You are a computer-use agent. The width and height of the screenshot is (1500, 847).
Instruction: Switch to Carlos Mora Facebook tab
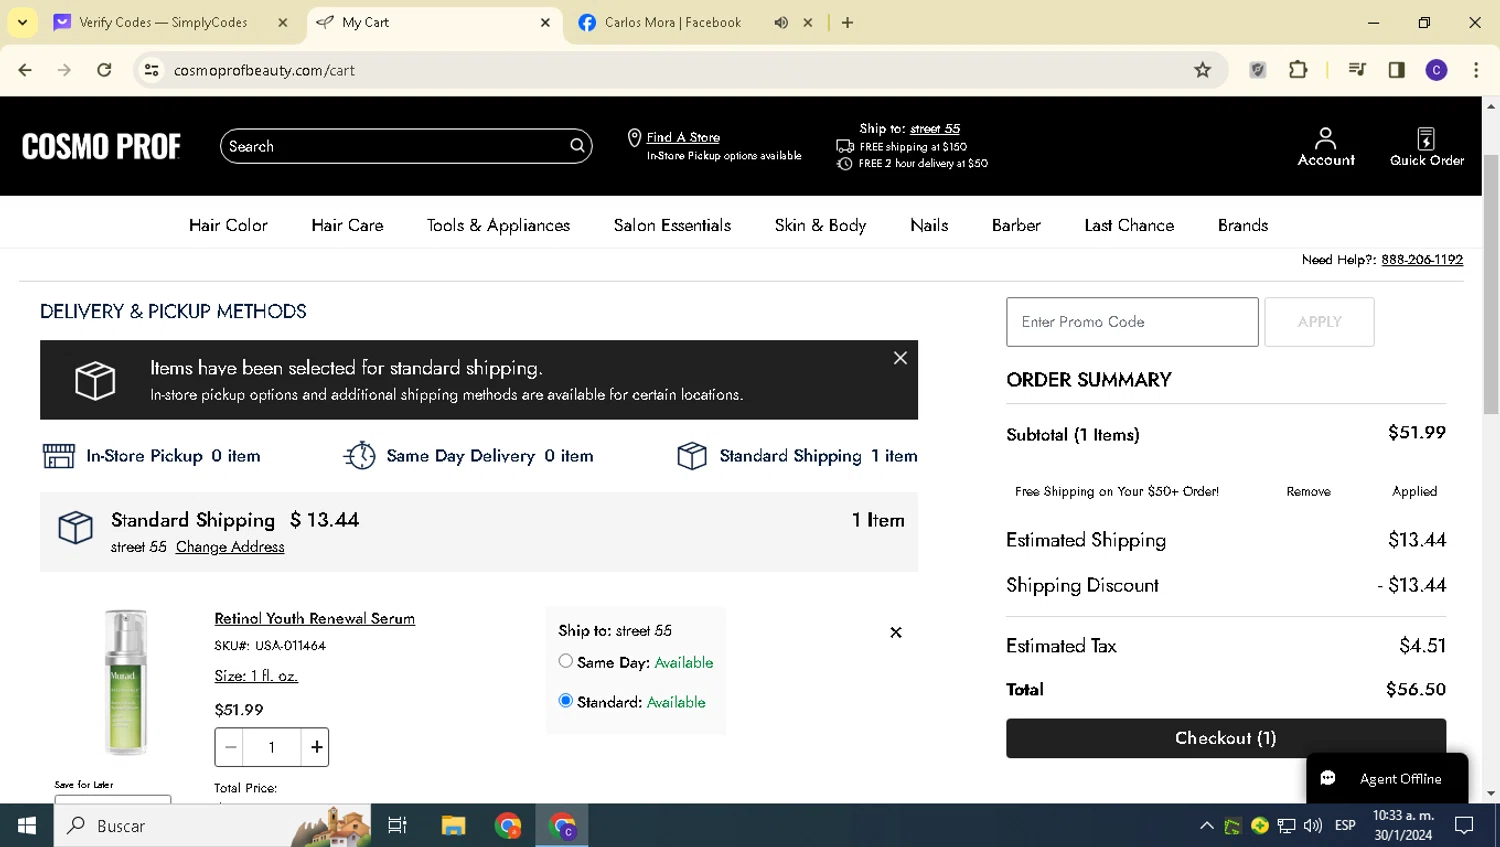[x=672, y=22]
